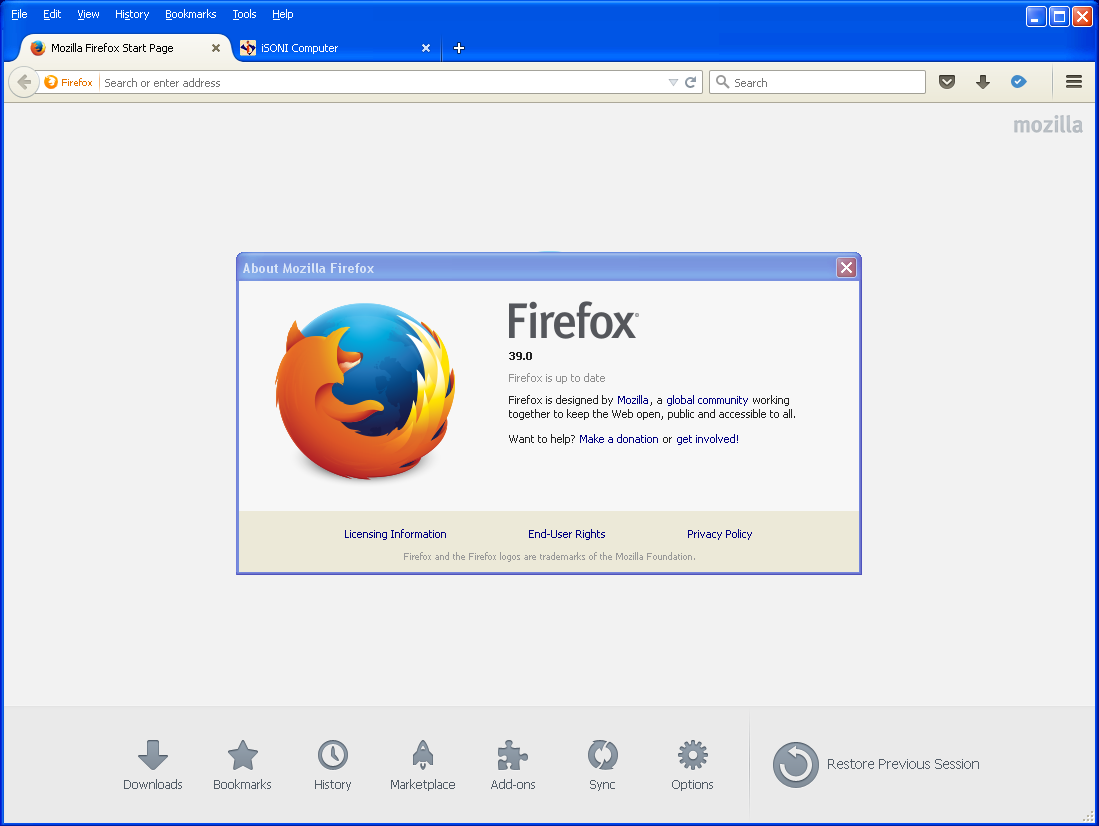
Task: Open the History menu in menu bar
Action: point(132,14)
